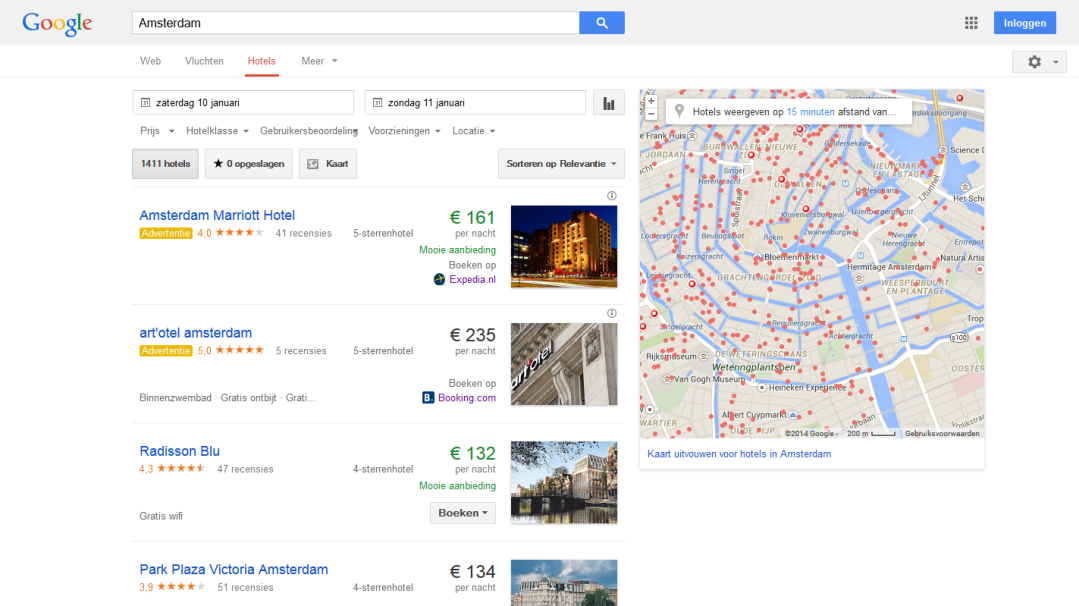Open art'otel amsterdam listing
1079x606 pixels.
click(x=196, y=333)
